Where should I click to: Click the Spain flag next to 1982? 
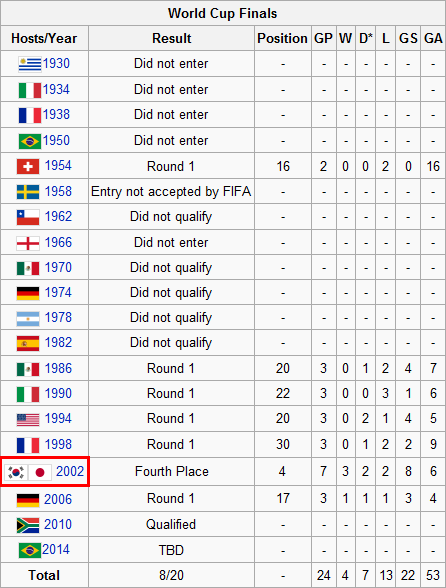click(28, 344)
